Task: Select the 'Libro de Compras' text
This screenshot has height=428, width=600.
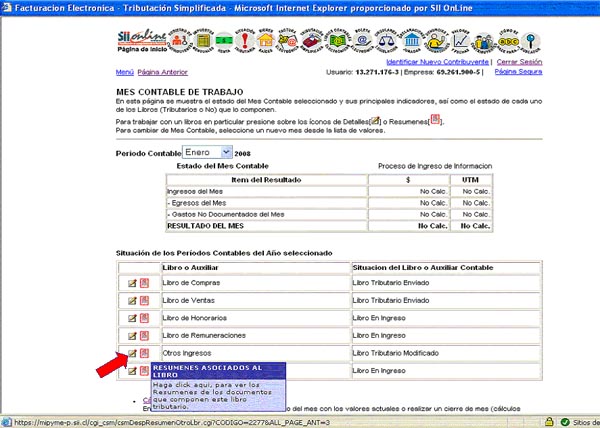Action: click(x=191, y=283)
